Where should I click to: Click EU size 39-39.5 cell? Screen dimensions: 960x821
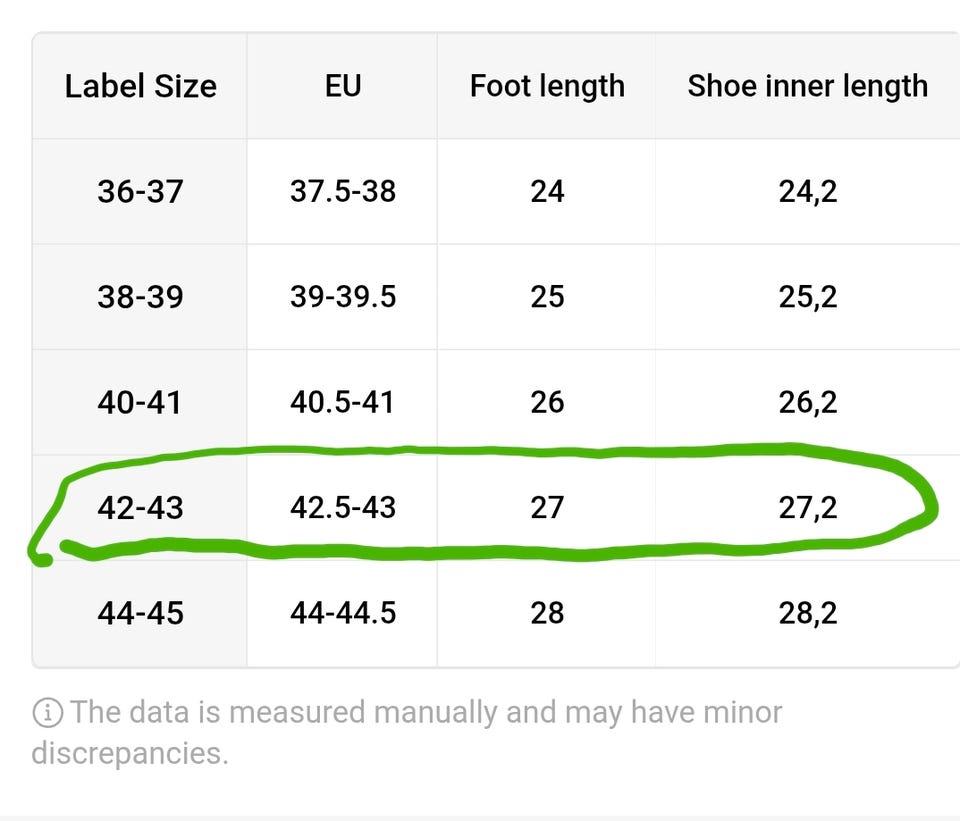tap(343, 297)
